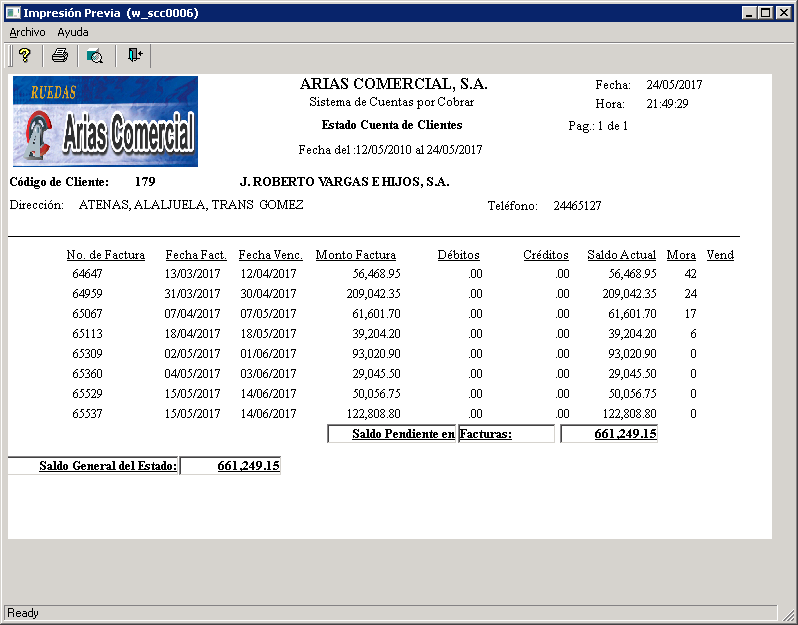
Task: Click the Estado Cuenta de Clientes title
Action: [x=392, y=125]
